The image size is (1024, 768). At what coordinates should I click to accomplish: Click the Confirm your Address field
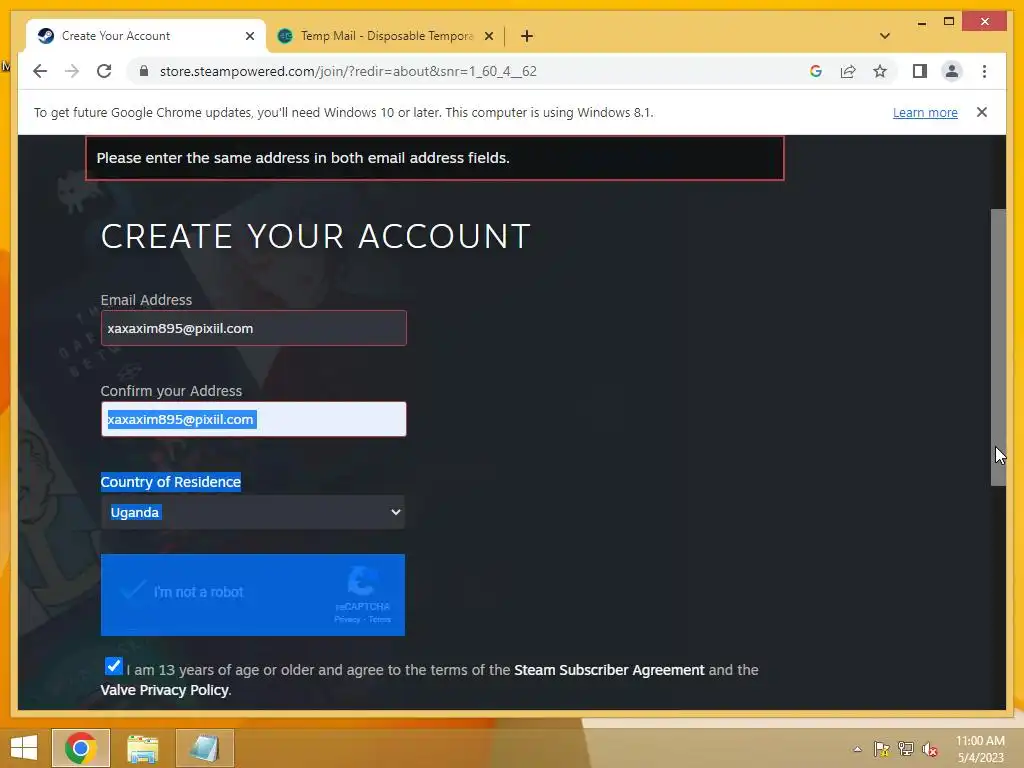click(253, 419)
